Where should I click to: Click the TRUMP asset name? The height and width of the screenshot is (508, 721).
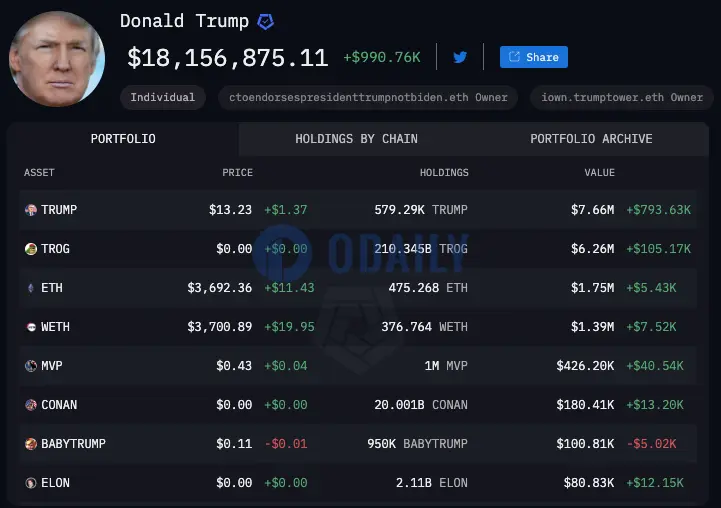59,210
